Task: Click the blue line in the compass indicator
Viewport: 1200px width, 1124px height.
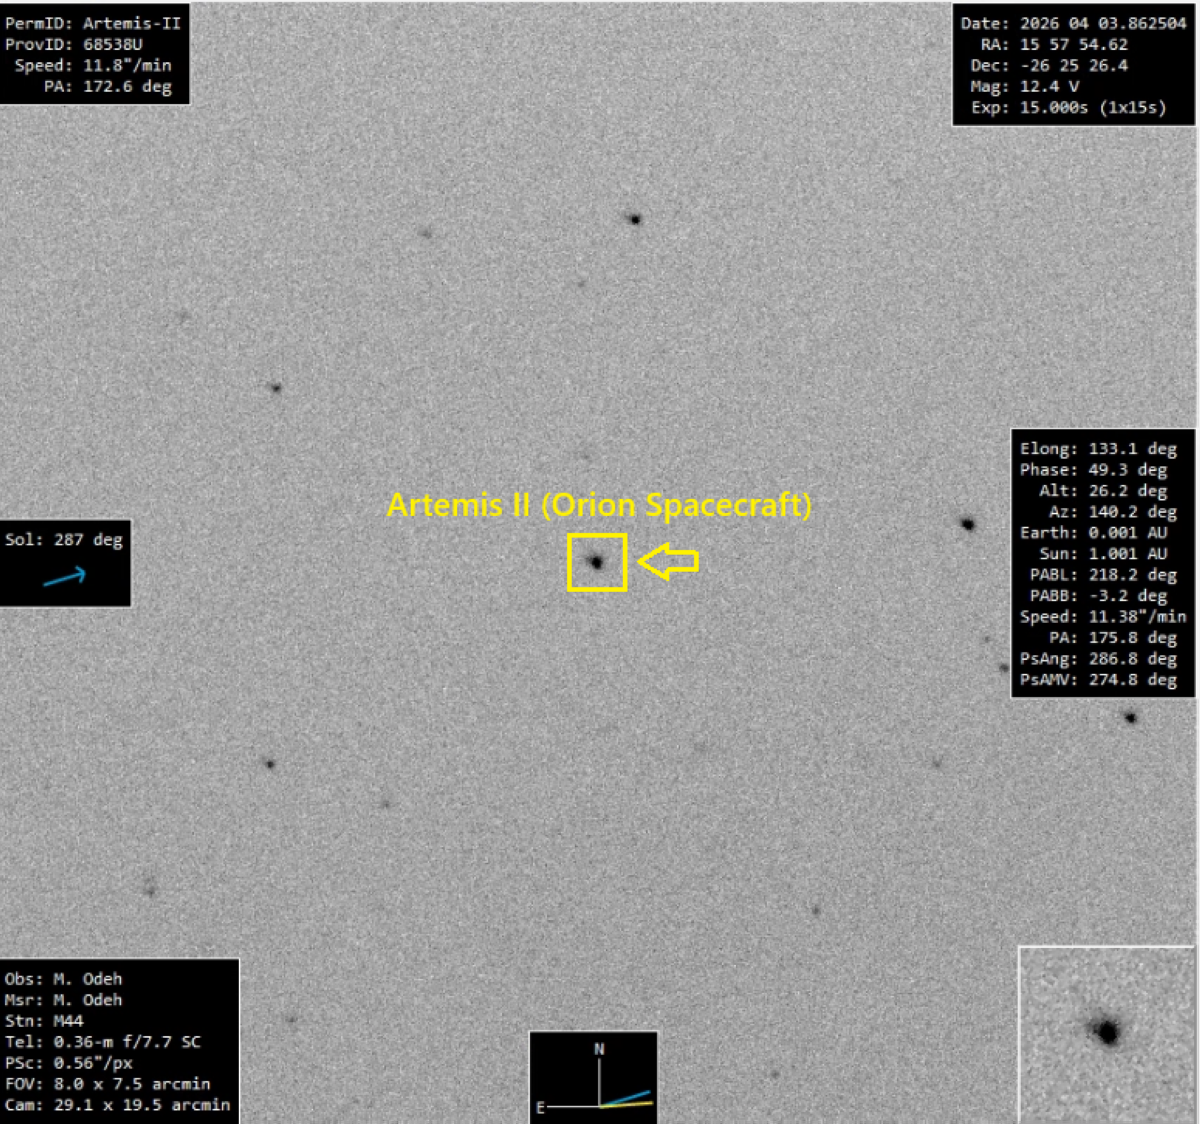Action: [628, 1098]
